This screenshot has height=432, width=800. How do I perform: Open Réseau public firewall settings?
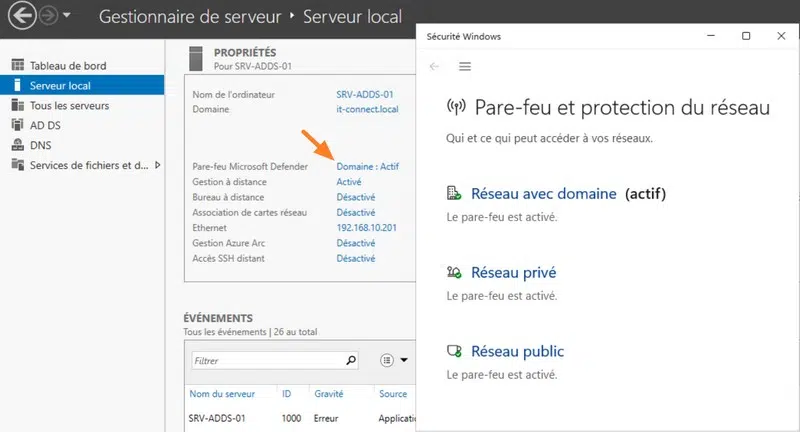pos(517,351)
